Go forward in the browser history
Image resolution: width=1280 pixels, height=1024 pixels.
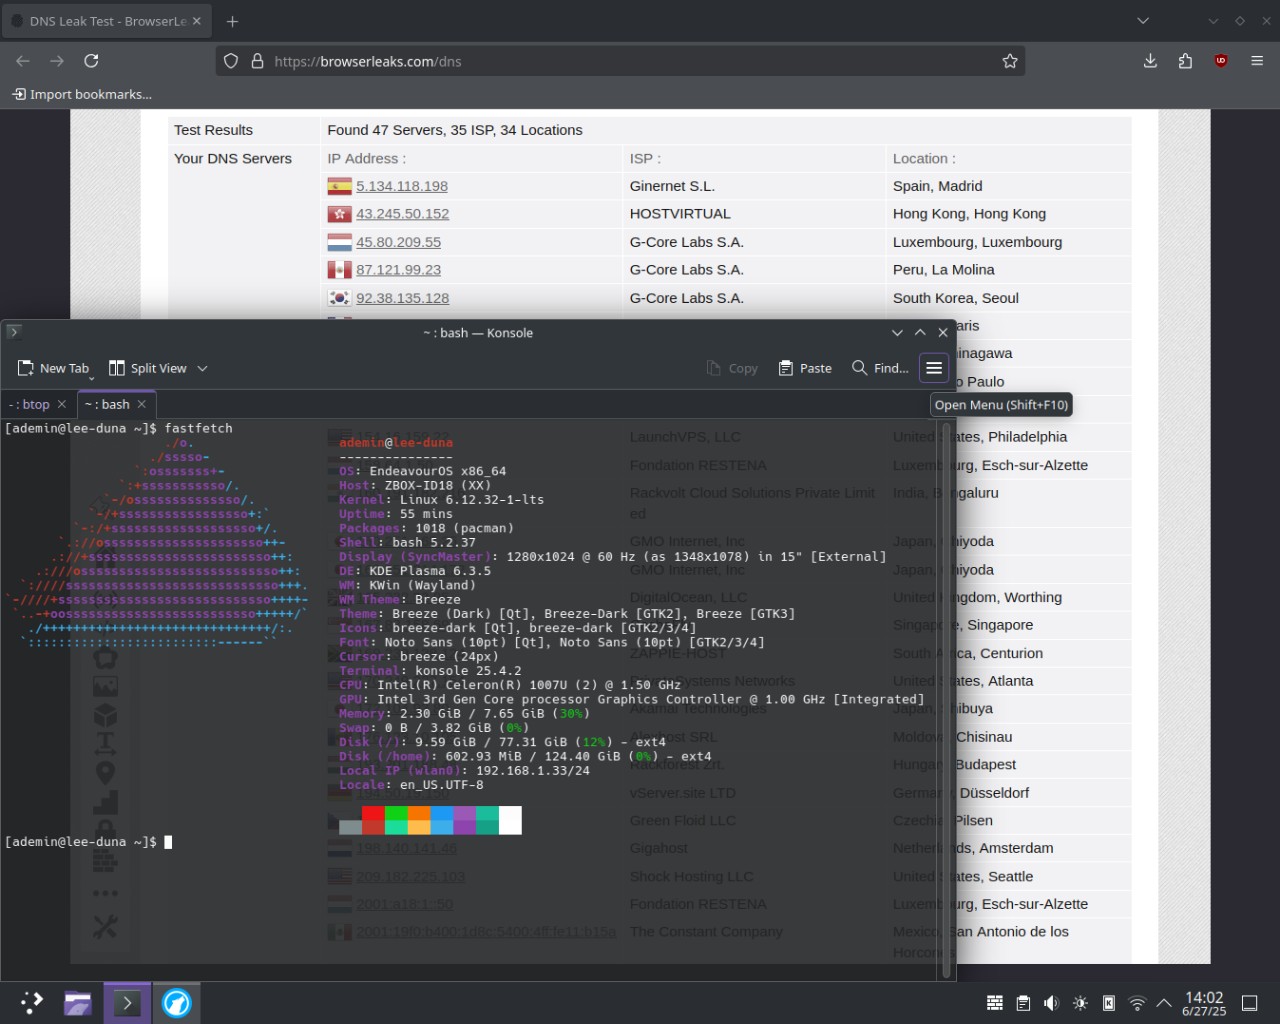tap(57, 61)
